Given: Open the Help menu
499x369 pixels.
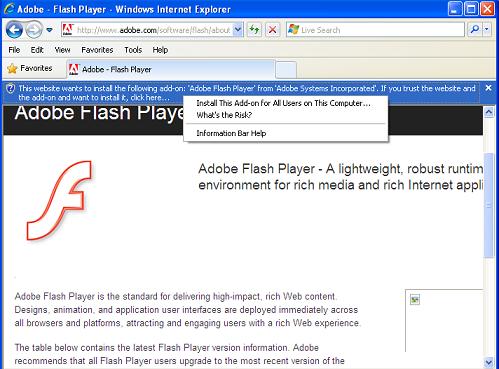Looking at the screenshot, I should (160, 50).
